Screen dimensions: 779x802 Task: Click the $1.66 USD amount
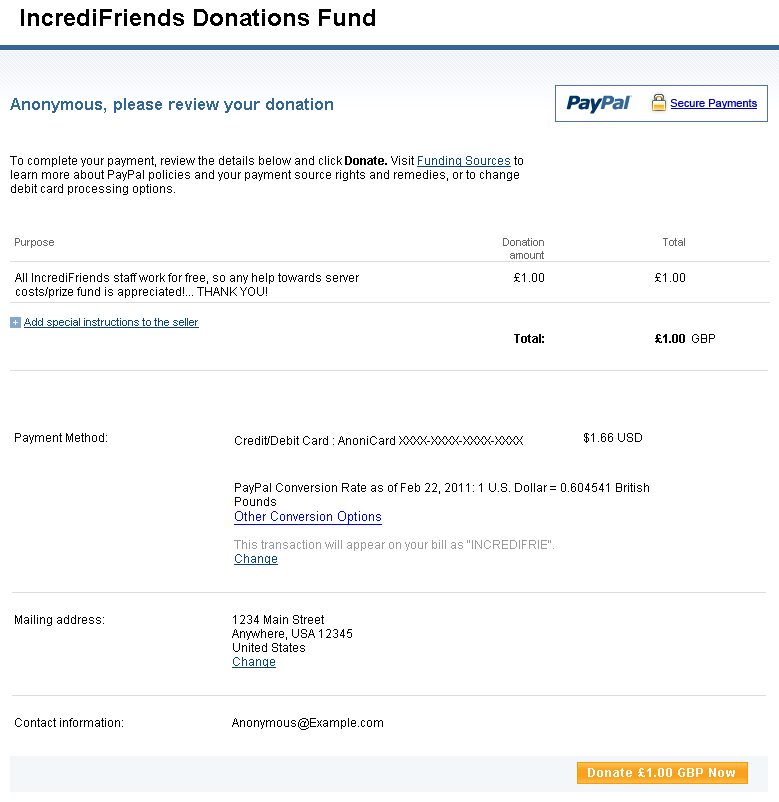pos(612,438)
